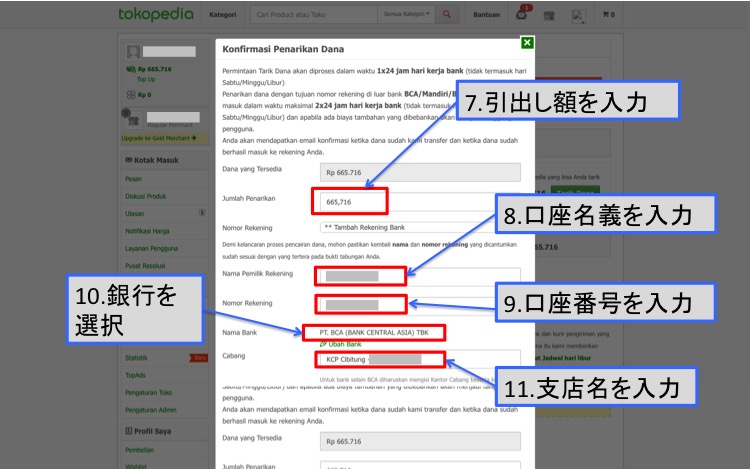The height and width of the screenshot is (469, 750).
Task: Open Pusat Resolusi in the sidebar
Action: pyautogui.click(x=145, y=266)
